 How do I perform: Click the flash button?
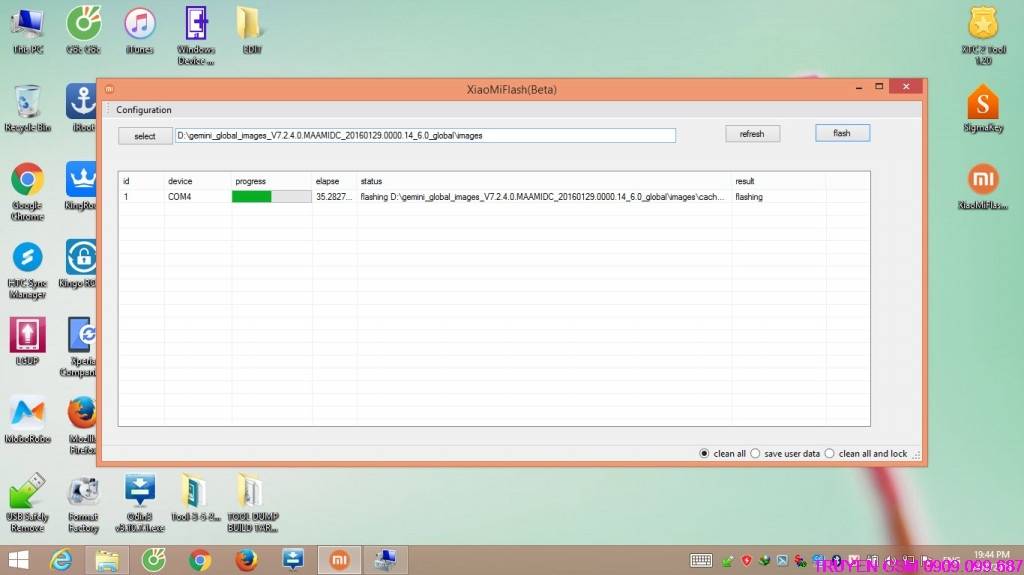click(842, 133)
